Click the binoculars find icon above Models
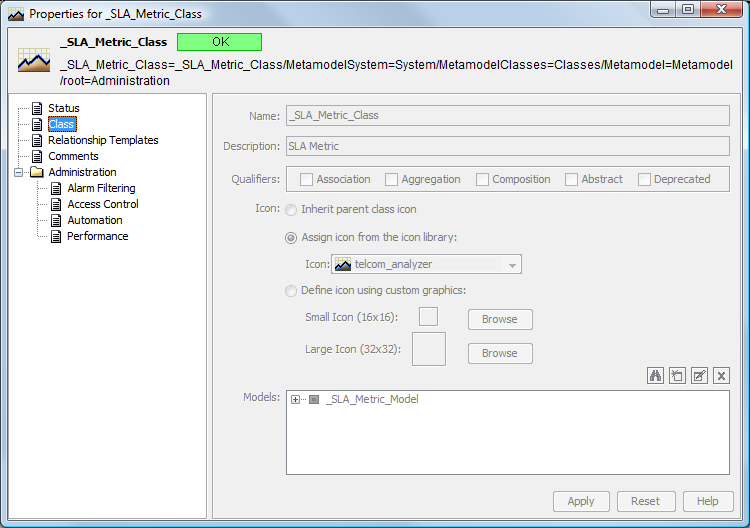 click(x=655, y=376)
